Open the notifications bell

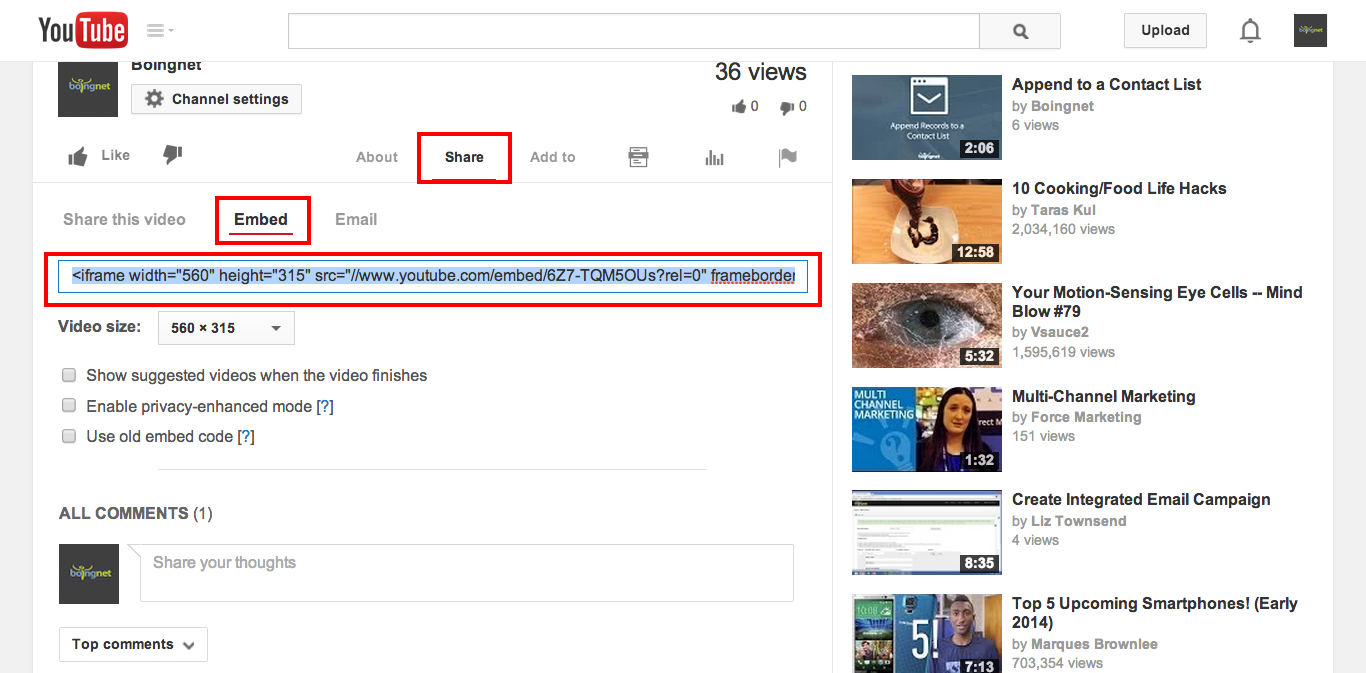[x=1250, y=31]
